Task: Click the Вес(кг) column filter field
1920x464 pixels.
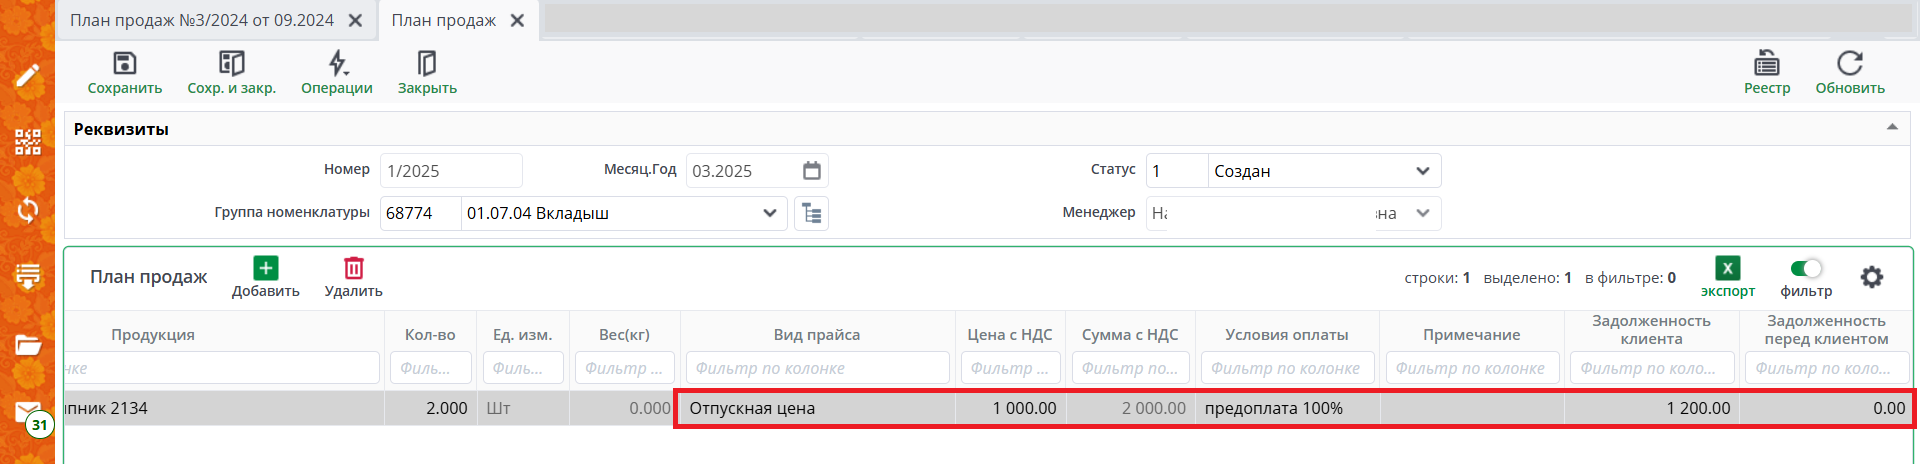Action: coord(624,368)
